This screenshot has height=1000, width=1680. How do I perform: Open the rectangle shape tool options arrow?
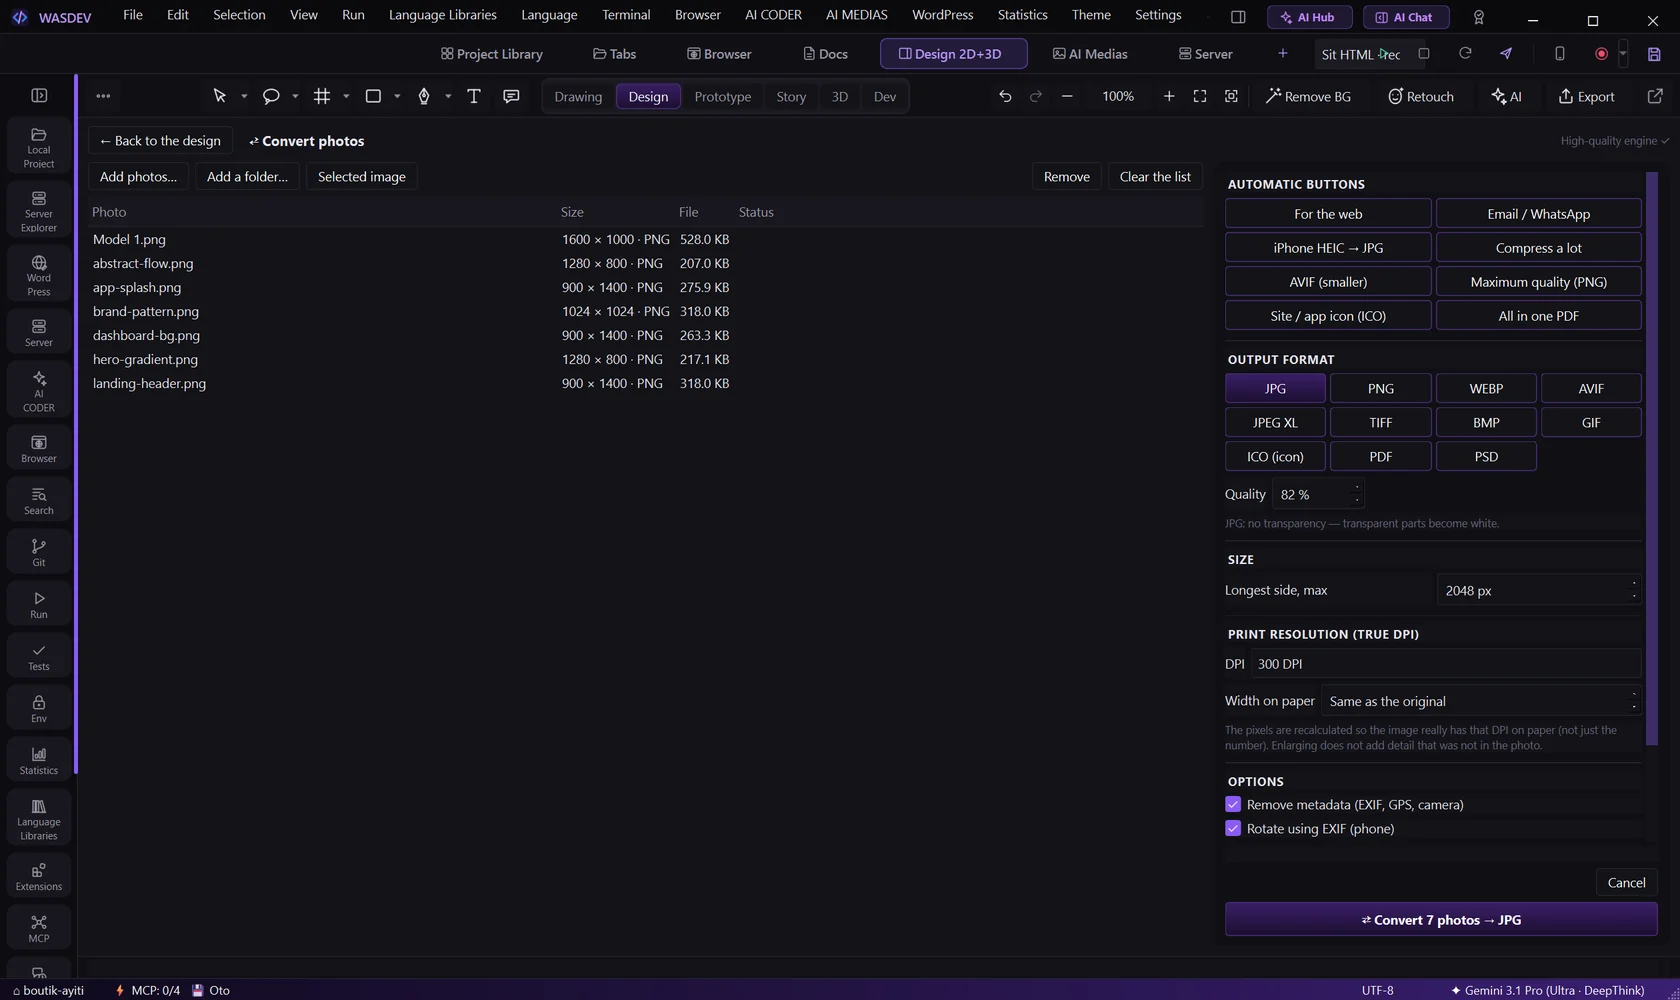(x=397, y=96)
